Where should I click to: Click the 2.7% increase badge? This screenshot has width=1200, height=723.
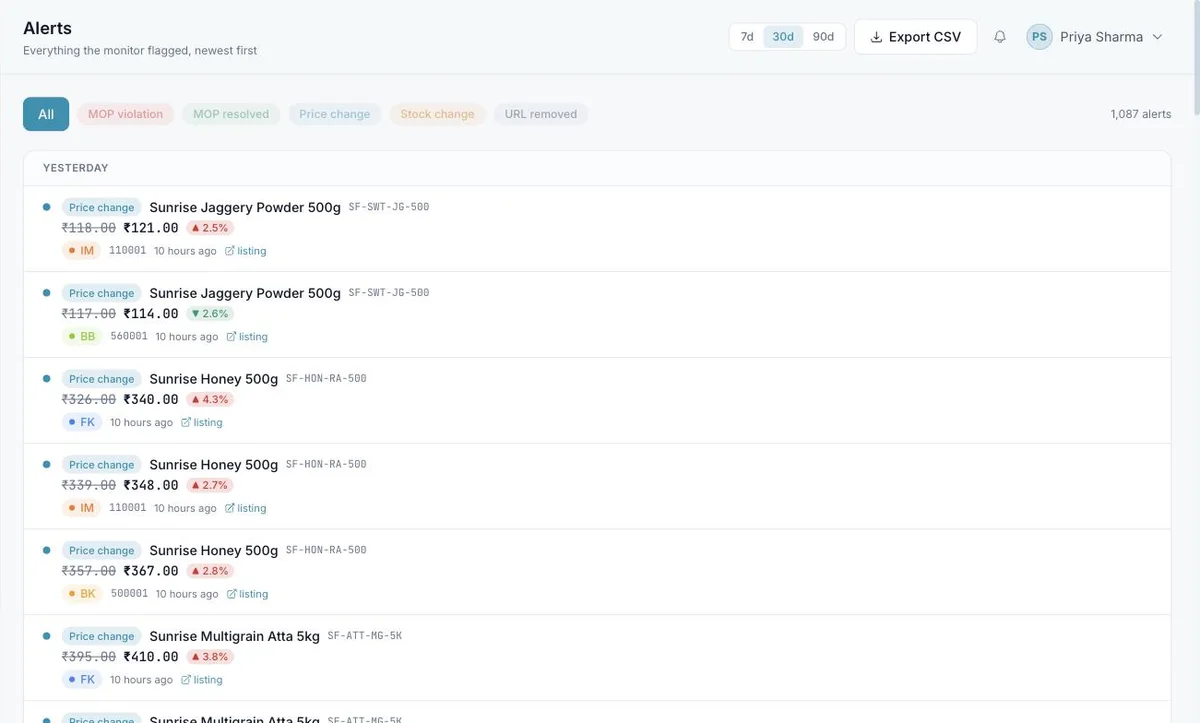(x=210, y=485)
